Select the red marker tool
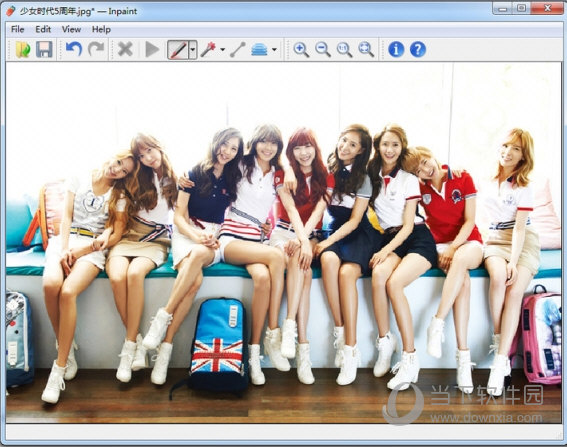Image resolution: width=567 pixels, height=447 pixels. tap(178, 50)
